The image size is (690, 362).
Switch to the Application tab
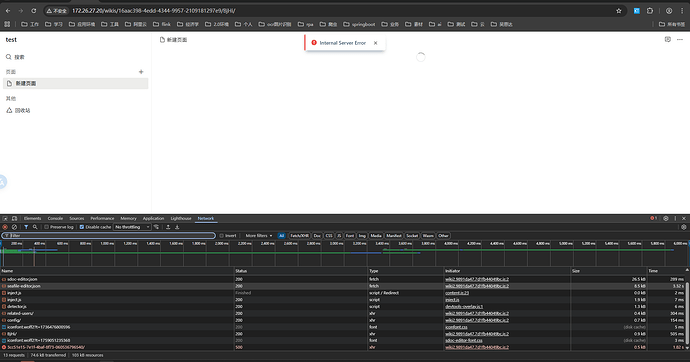(153, 218)
